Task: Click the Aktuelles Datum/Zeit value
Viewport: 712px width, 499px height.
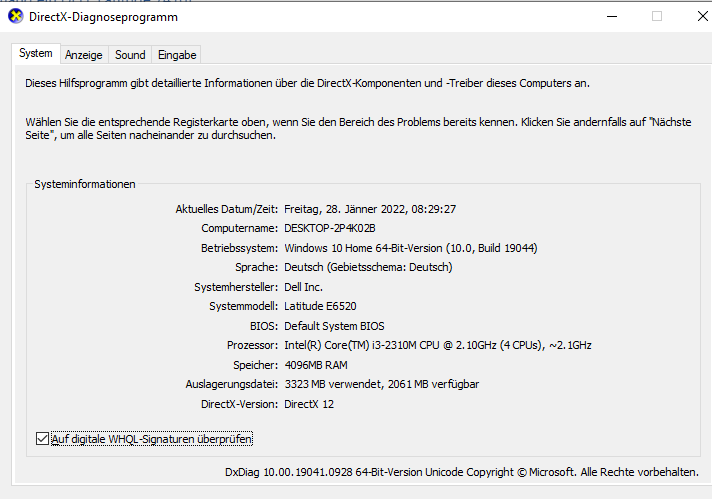Action: (x=370, y=209)
